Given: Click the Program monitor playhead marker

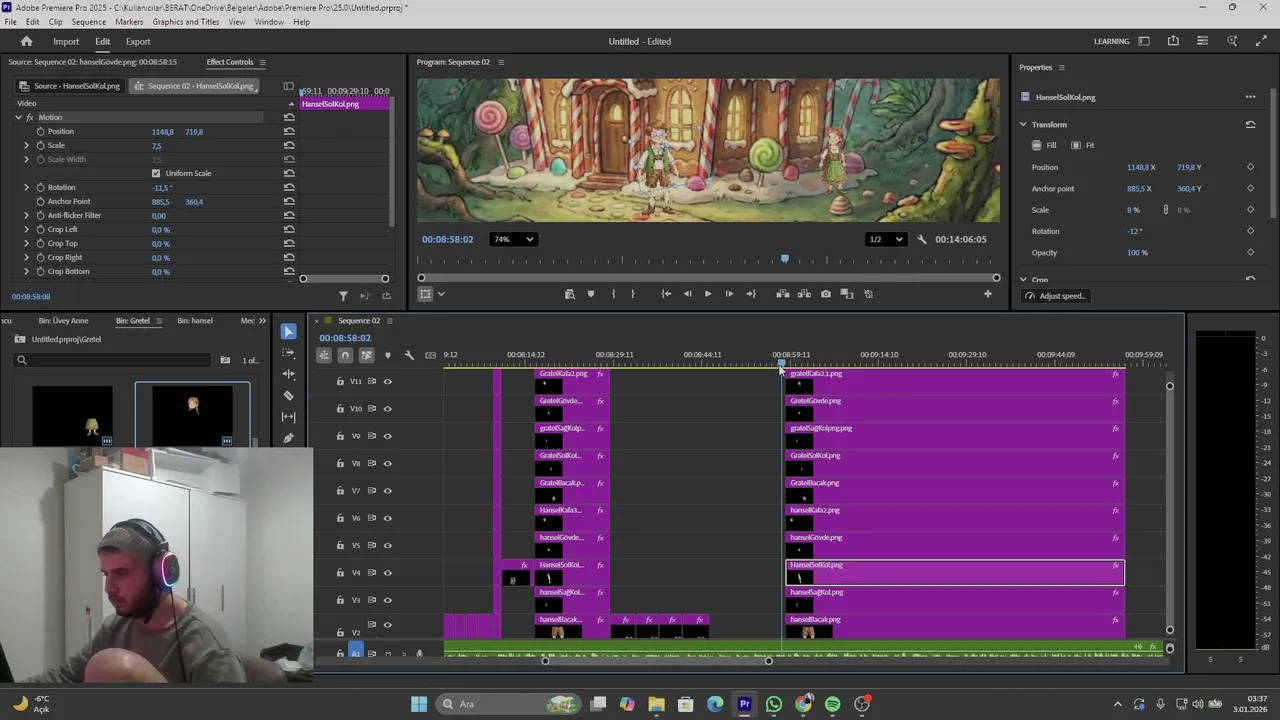Looking at the screenshot, I should [785, 260].
